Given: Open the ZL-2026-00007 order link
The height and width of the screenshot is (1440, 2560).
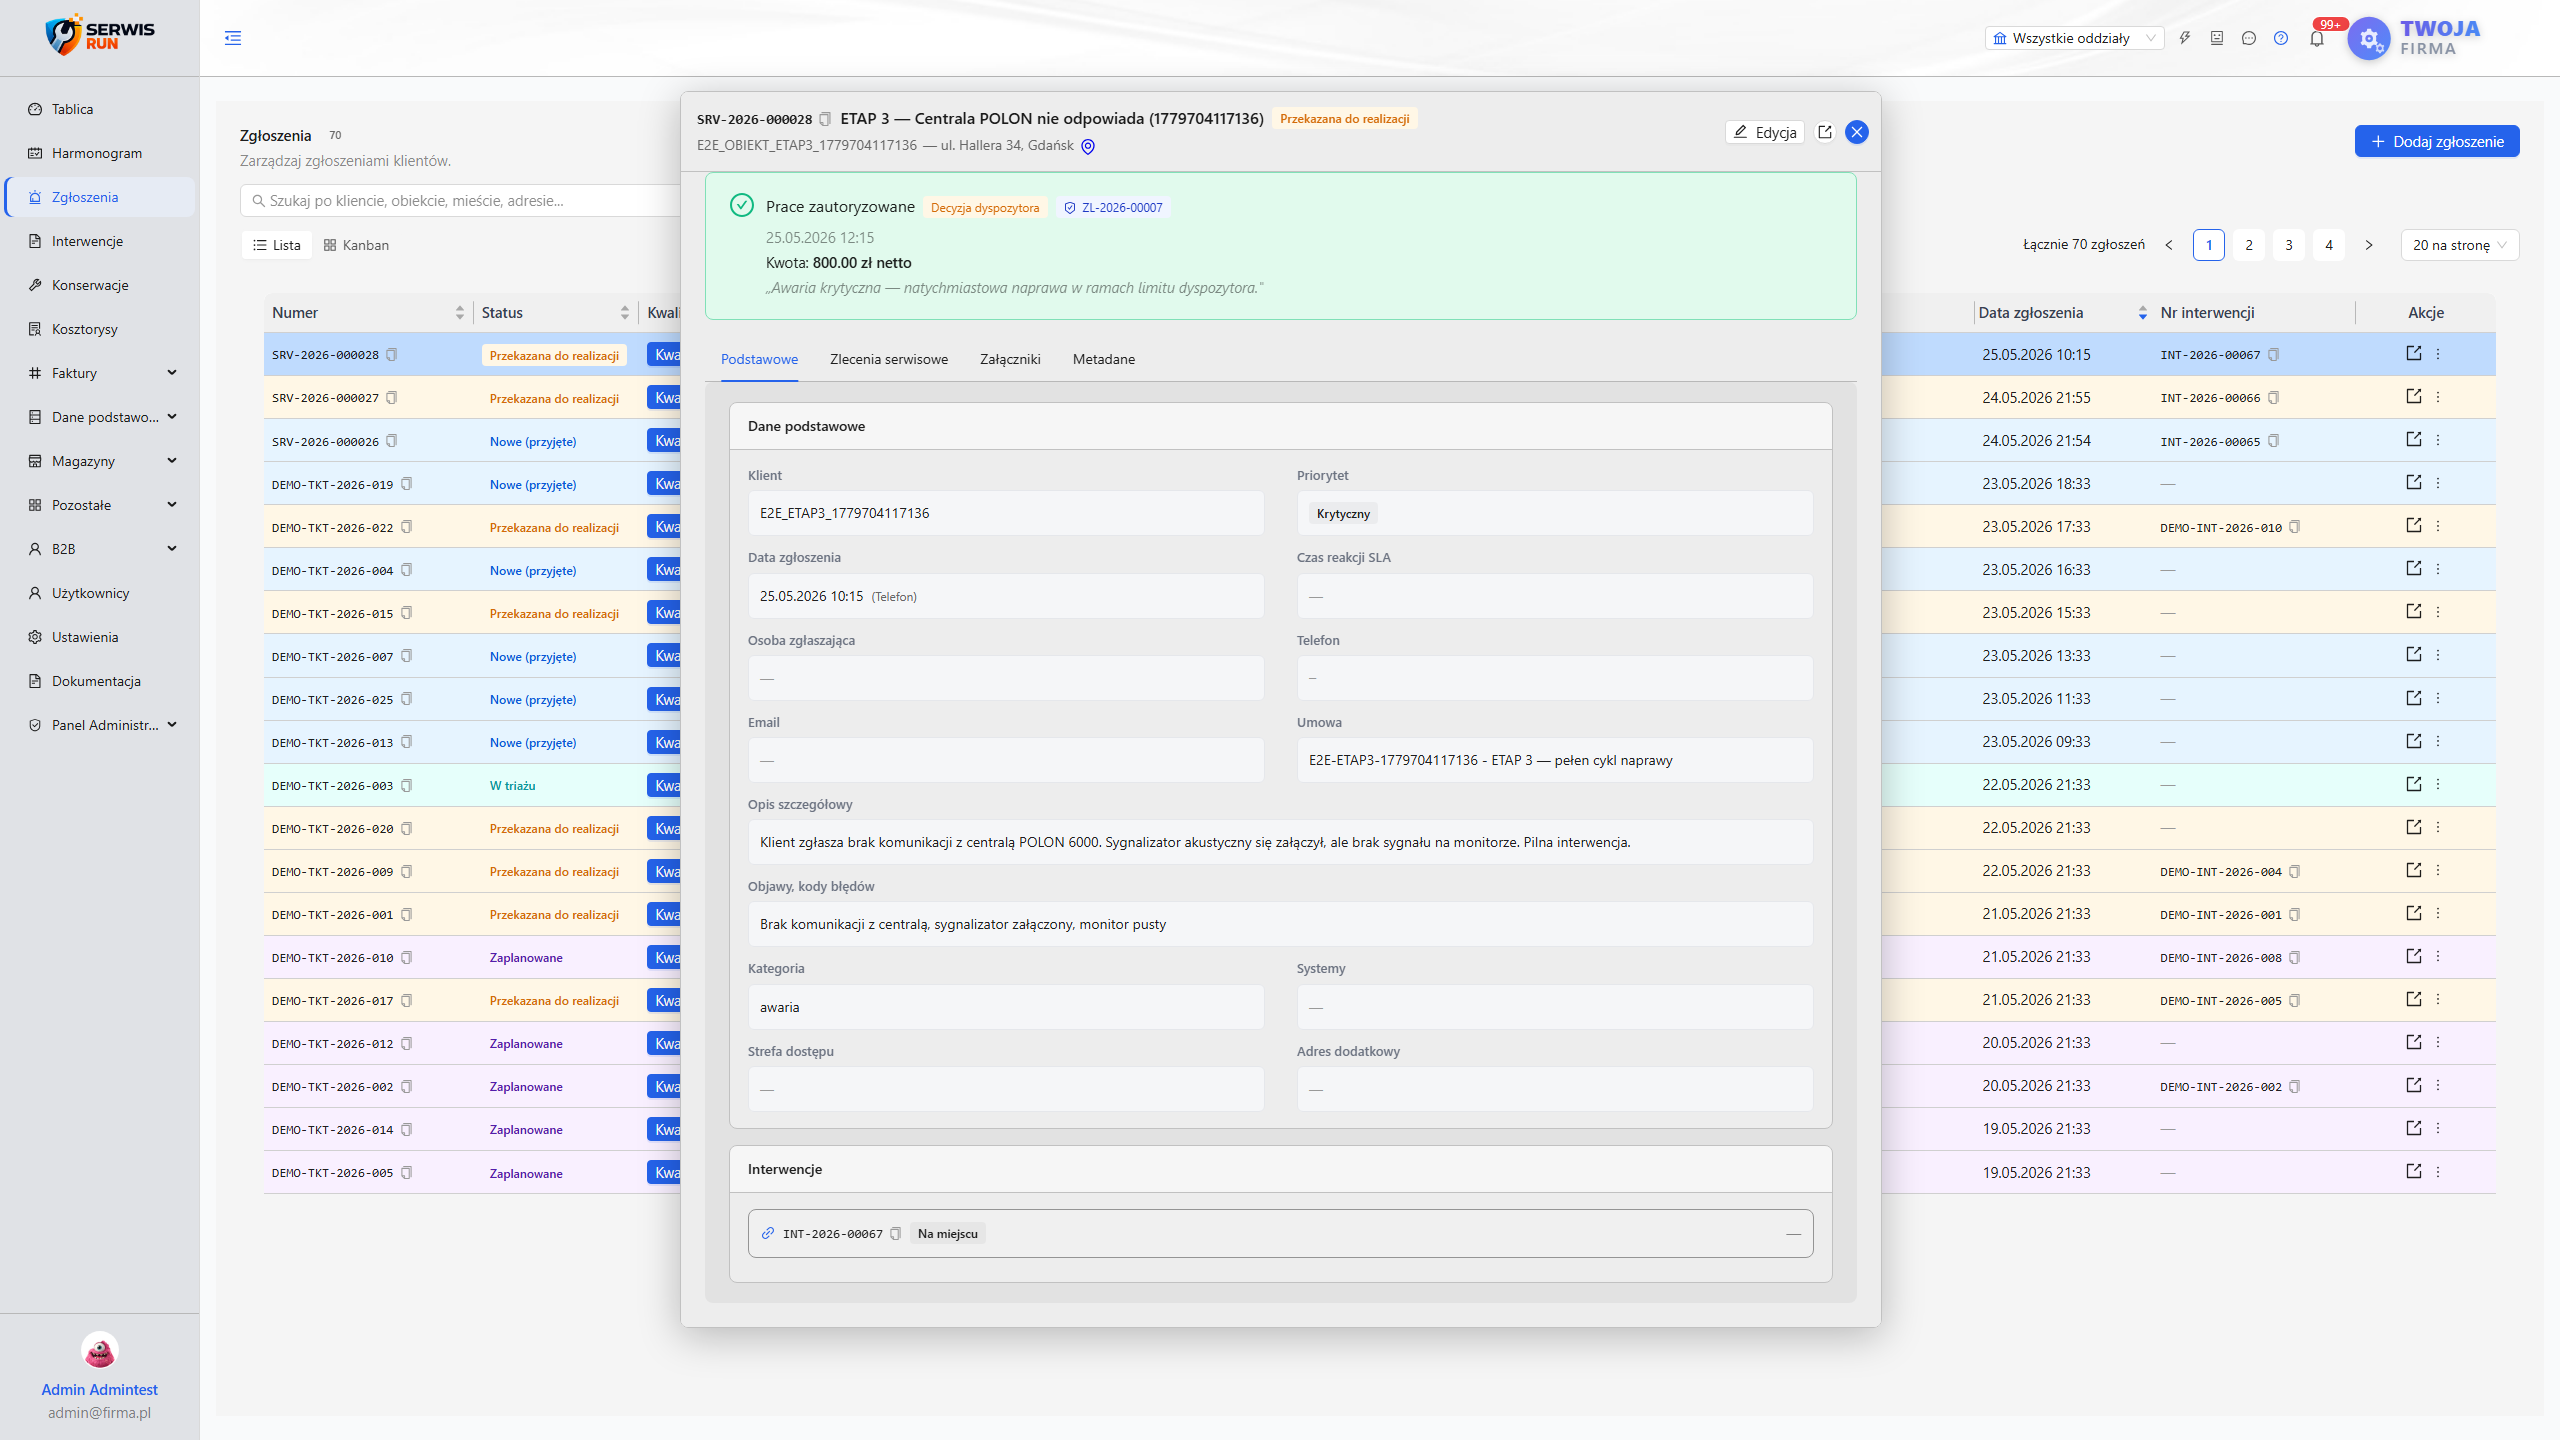Looking at the screenshot, I should coord(1113,207).
